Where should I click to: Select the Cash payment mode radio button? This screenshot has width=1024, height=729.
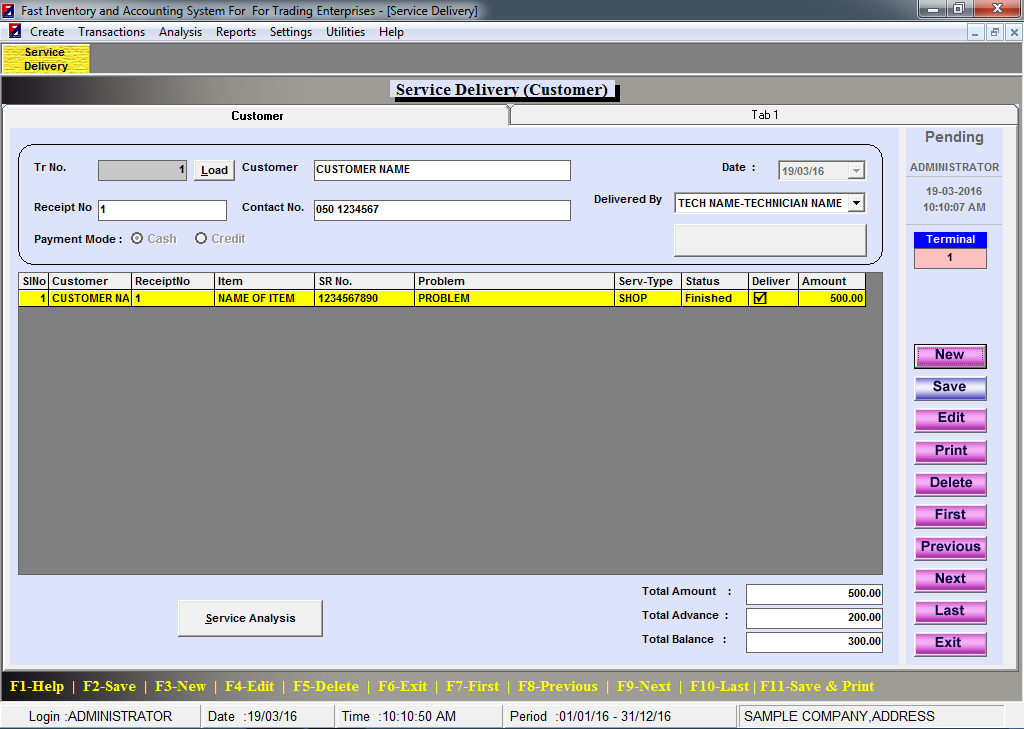point(137,239)
